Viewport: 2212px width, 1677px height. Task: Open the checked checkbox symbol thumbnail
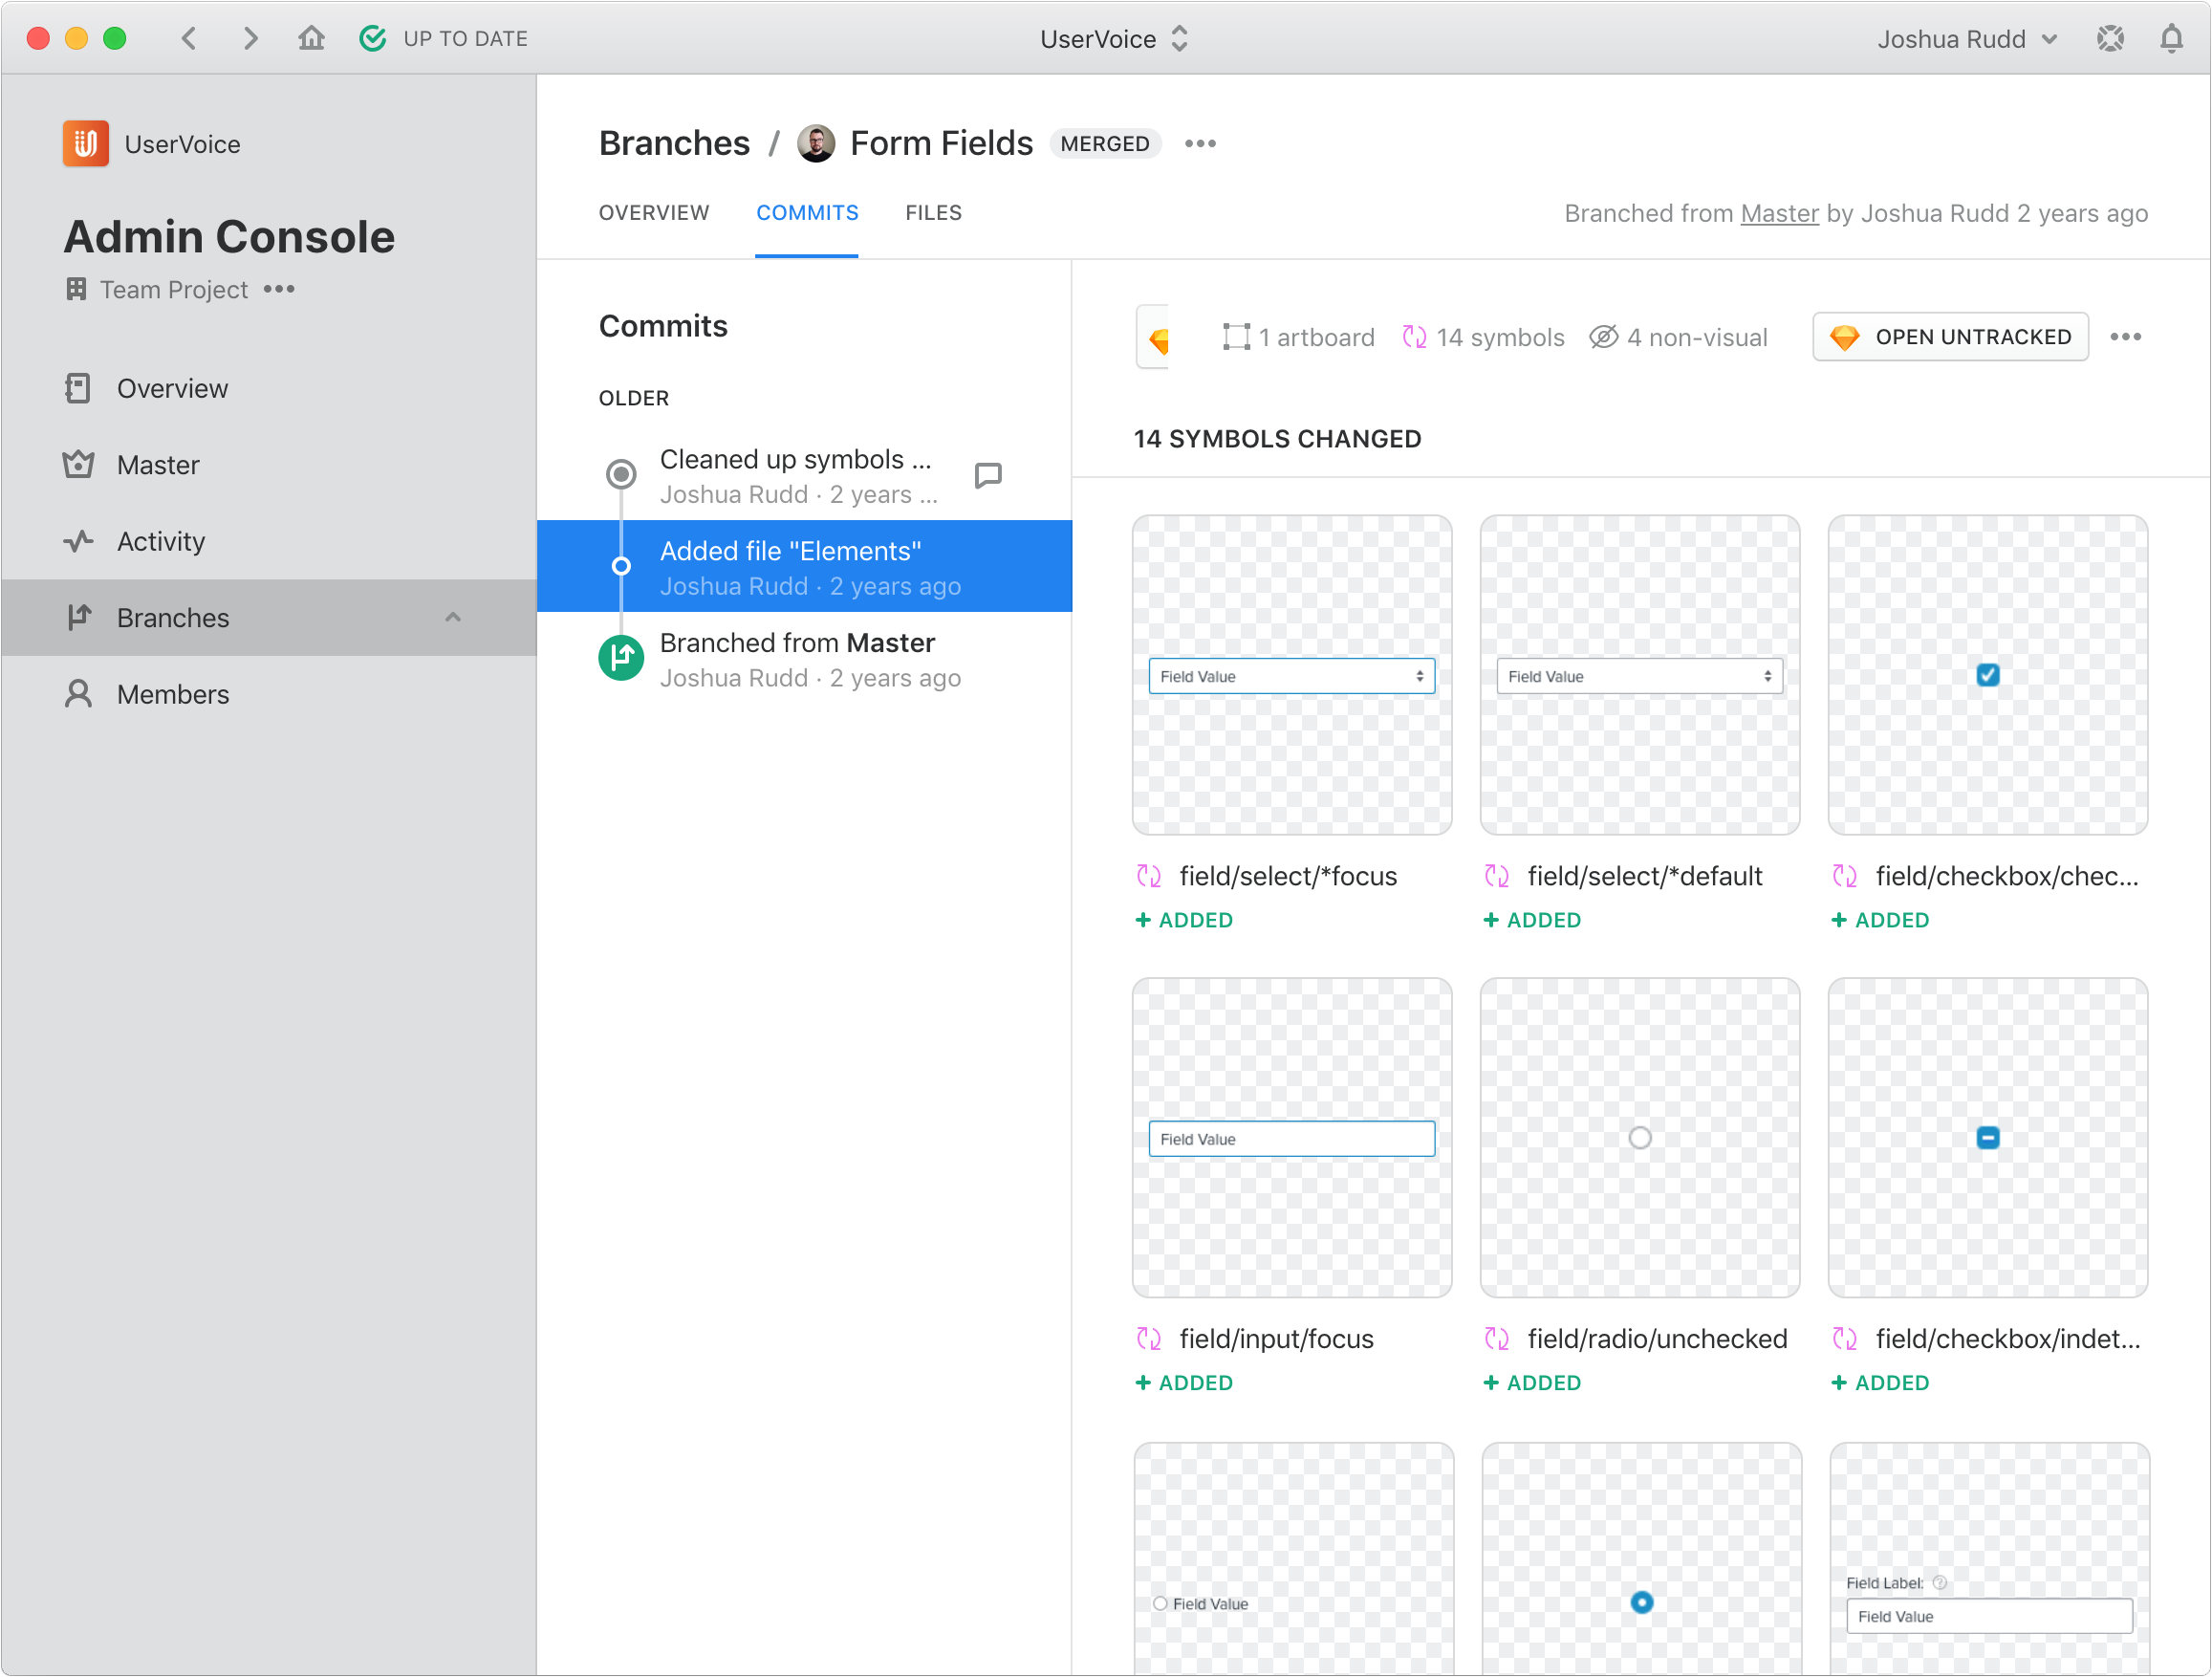(x=1988, y=675)
